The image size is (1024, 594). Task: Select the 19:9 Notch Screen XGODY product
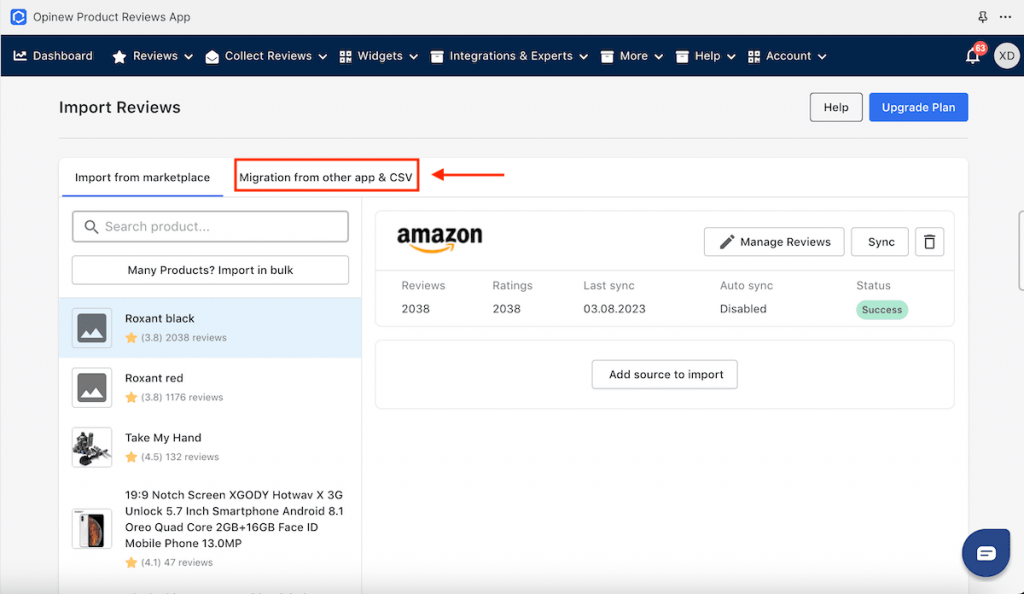[x=210, y=528]
